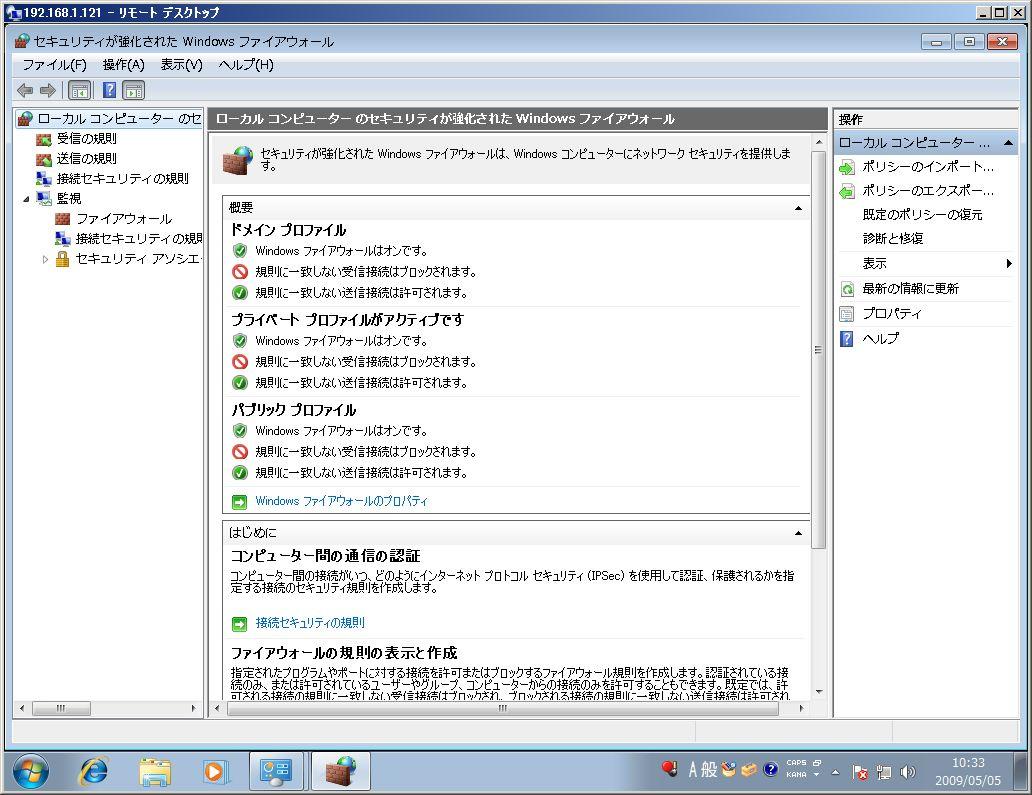This screenshot has width=1032, height=795.
Task: Open ヘルプ in the actions pane
Action: tap(881, 338)
